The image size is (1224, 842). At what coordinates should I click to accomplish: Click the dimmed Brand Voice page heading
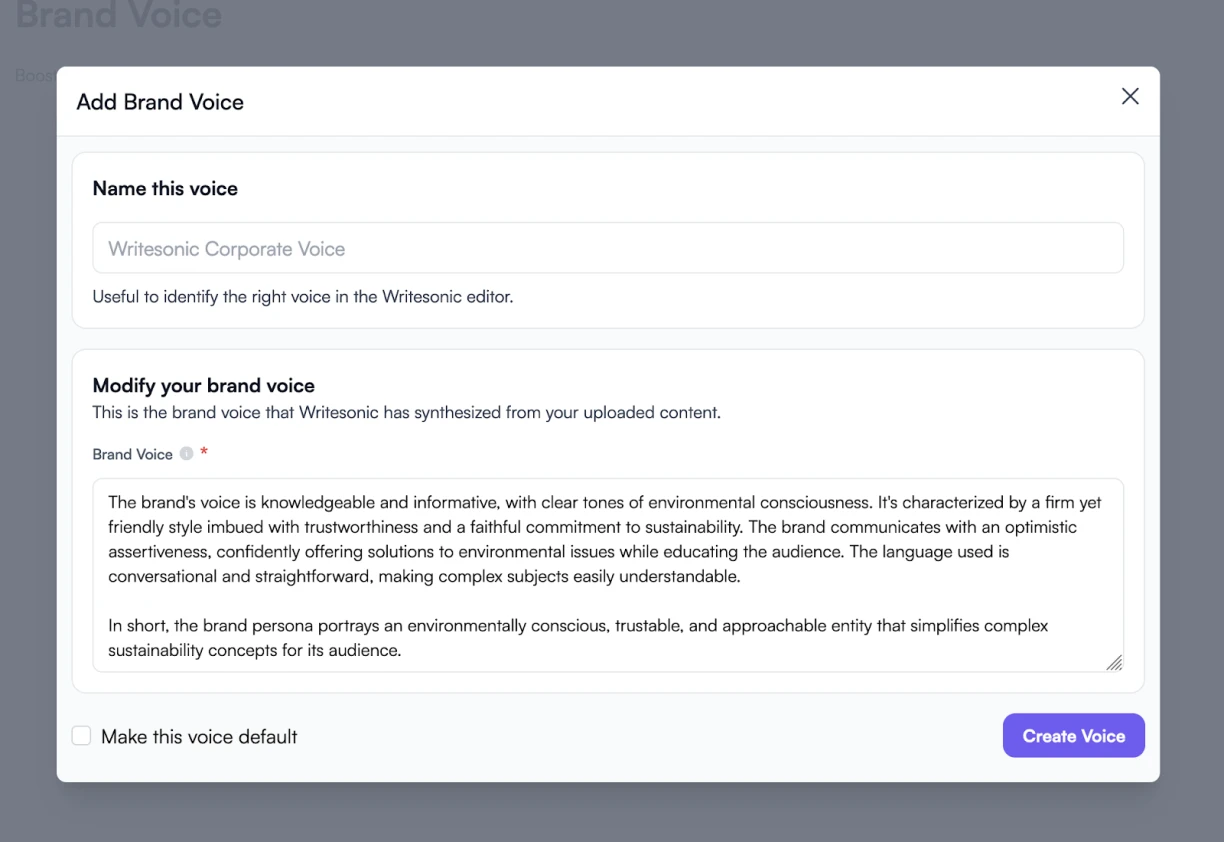point(119,16)
